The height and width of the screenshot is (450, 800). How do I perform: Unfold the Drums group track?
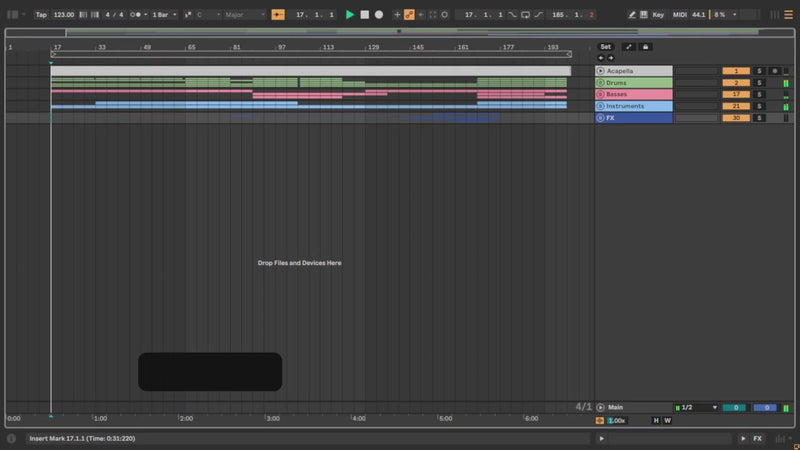click(x=600, y=83)
